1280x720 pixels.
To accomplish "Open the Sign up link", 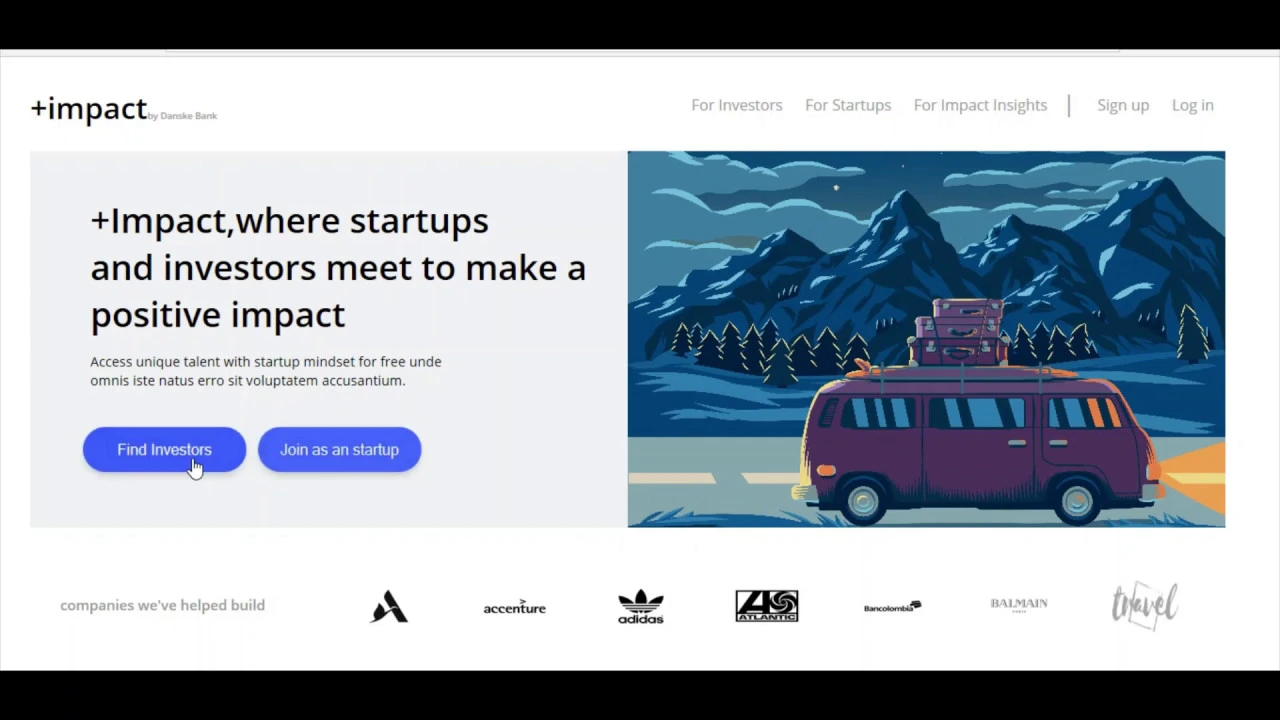I will point(1123,105).
